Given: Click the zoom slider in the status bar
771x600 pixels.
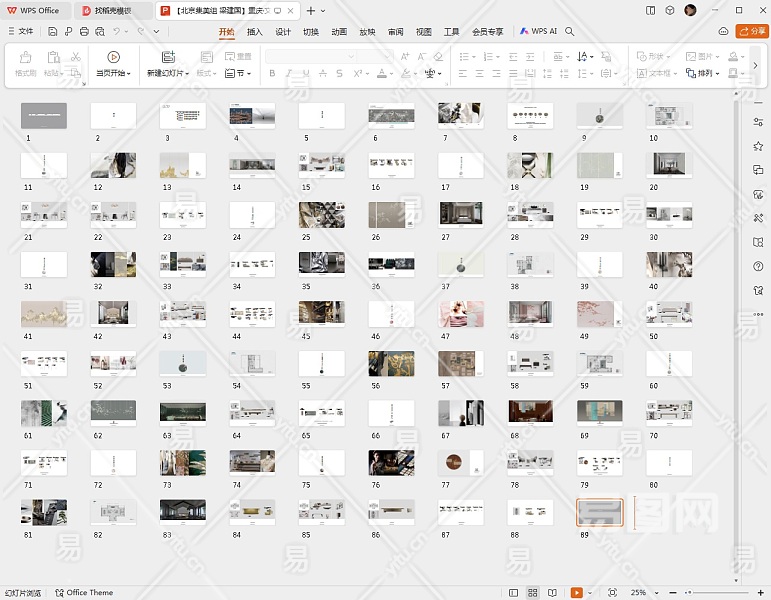Looking at the screenshot, I should coord(715,593).
